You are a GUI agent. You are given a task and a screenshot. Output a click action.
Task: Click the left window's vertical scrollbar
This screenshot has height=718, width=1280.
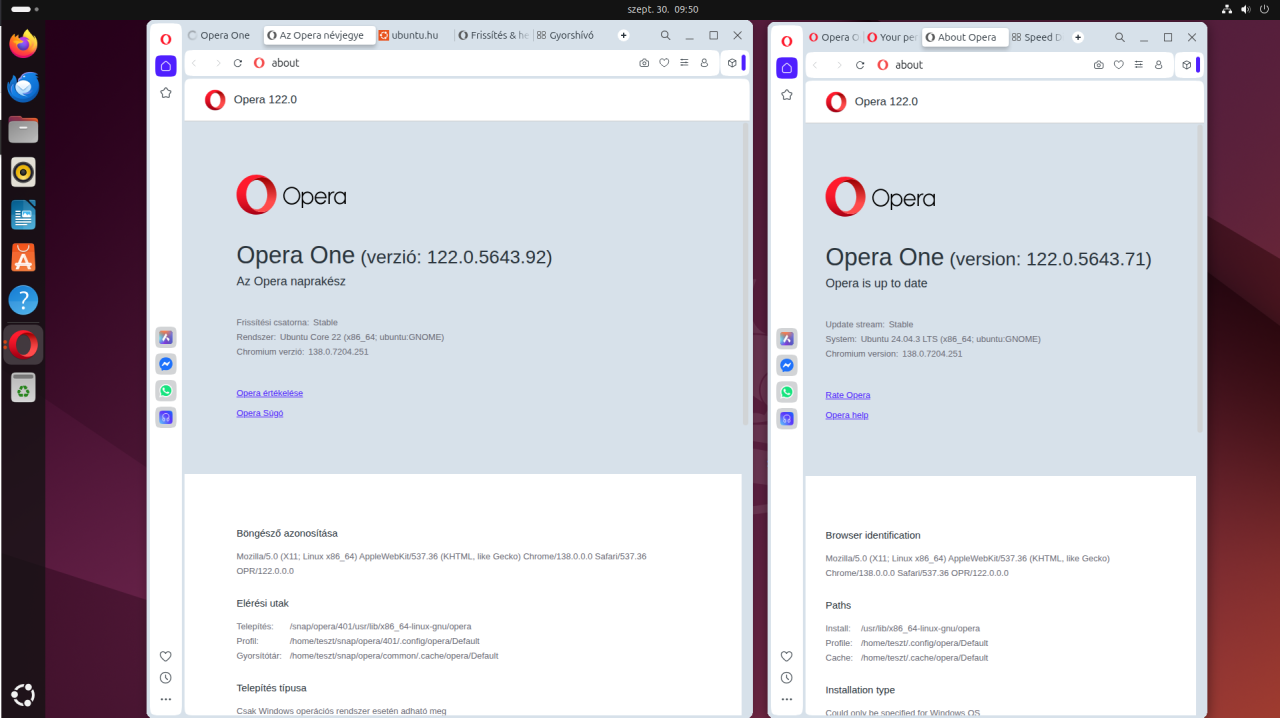click(745, 270)
